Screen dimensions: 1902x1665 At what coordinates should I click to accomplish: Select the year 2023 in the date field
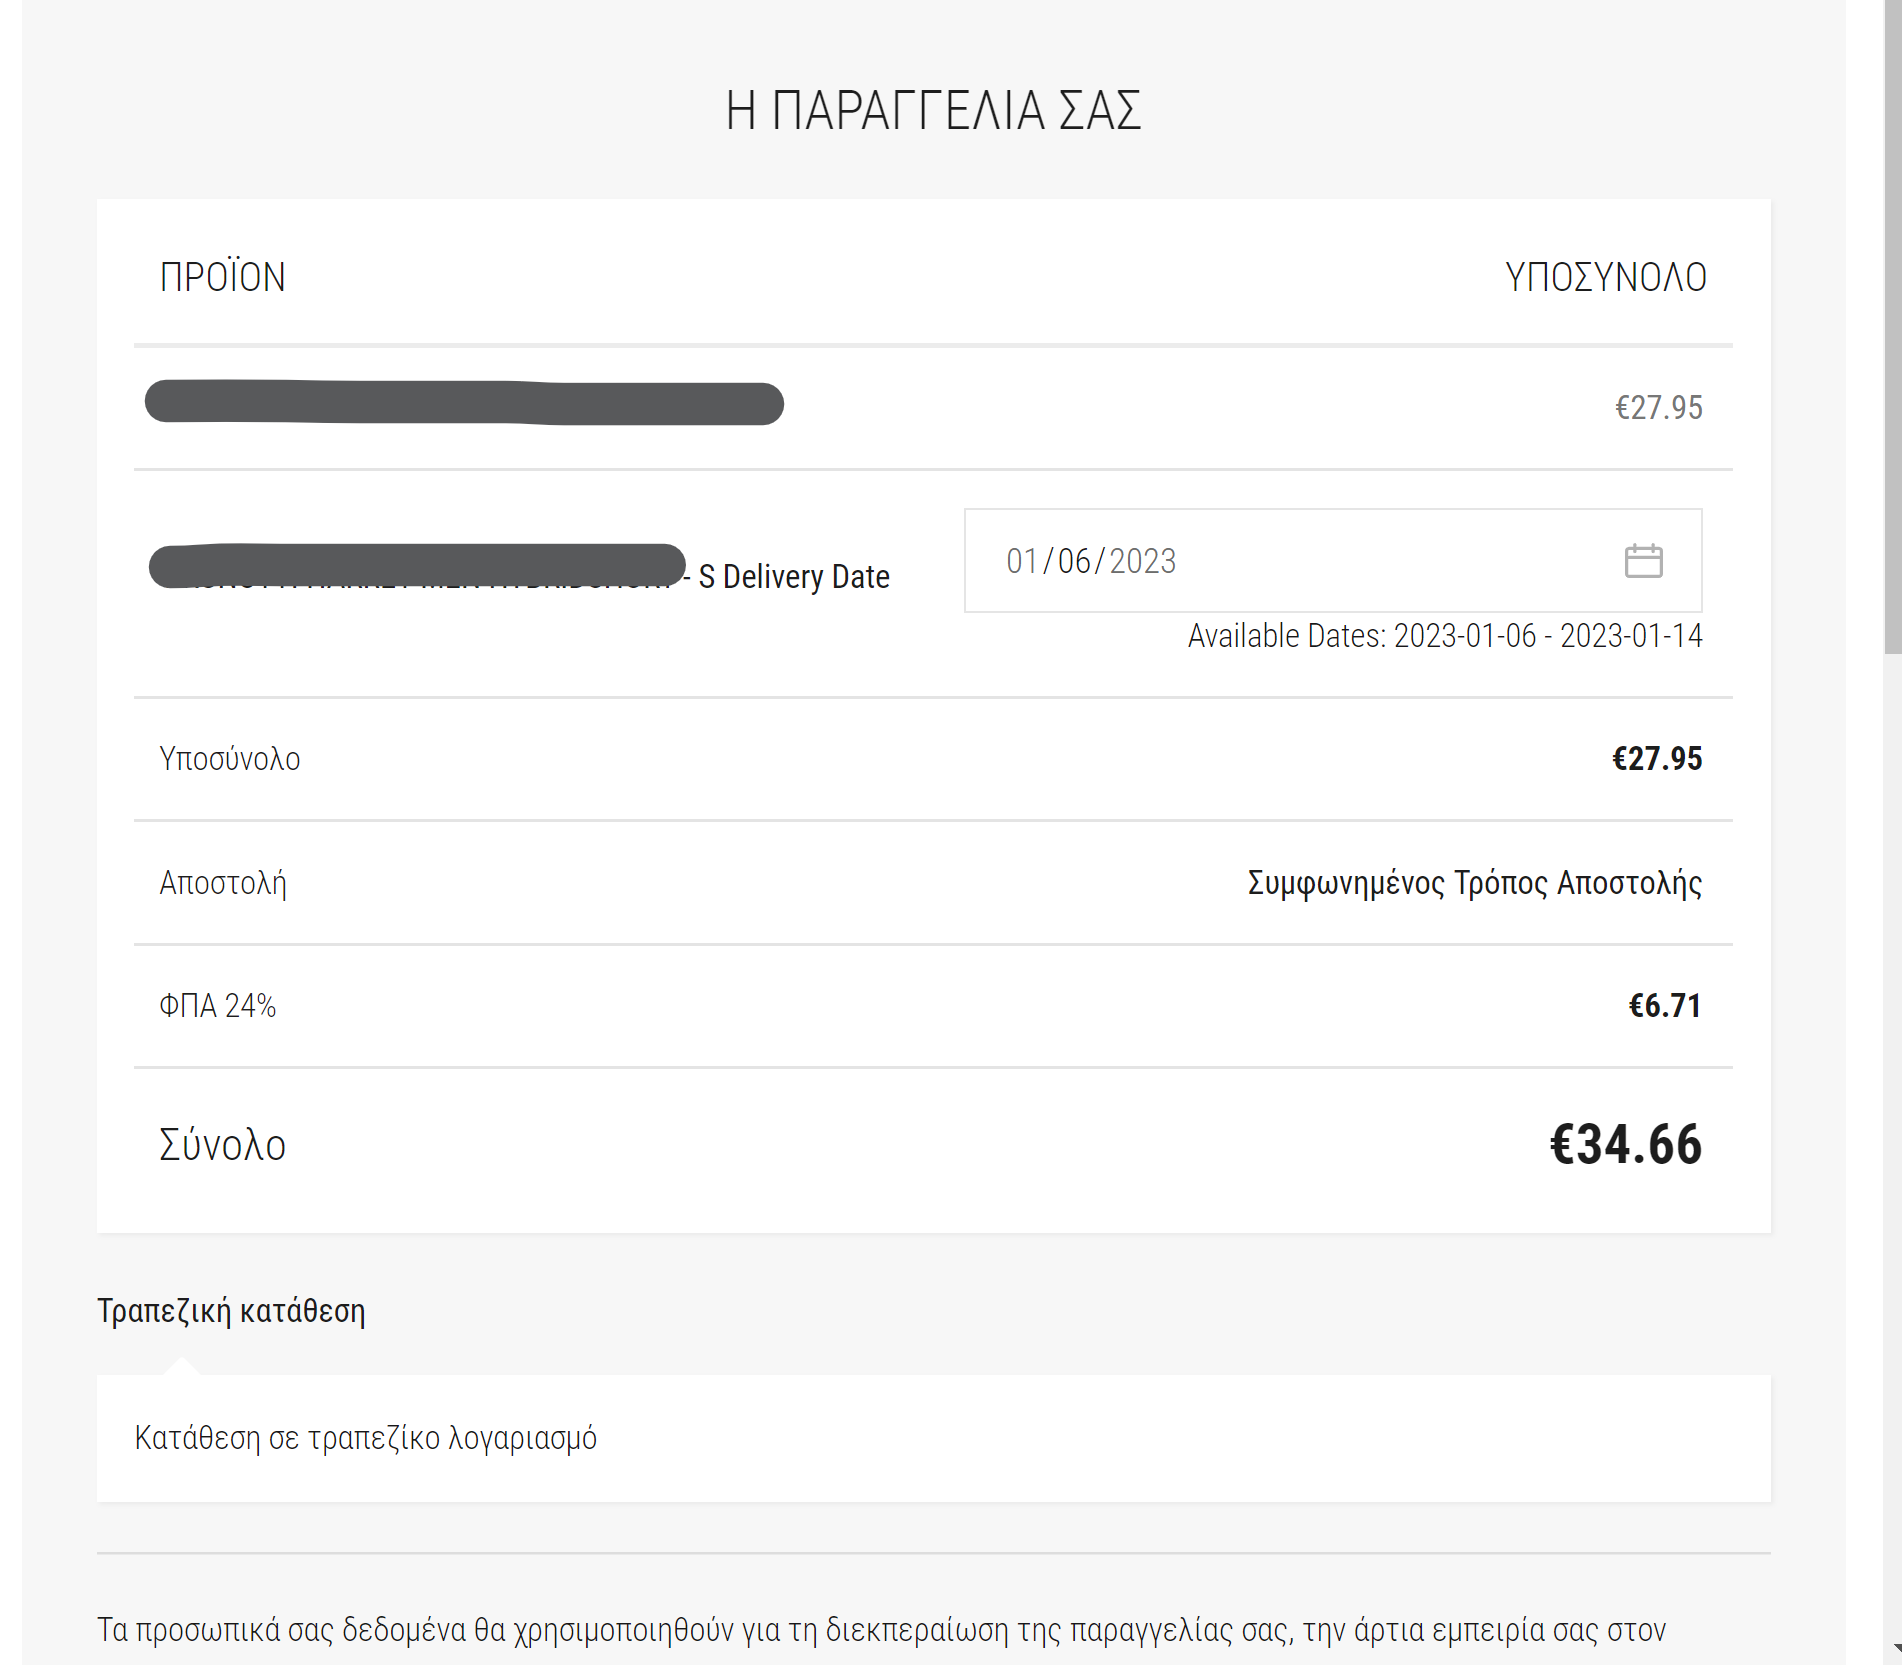coord(1142,561)
